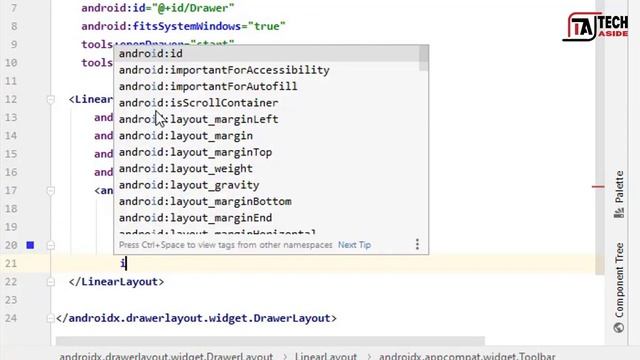The image size is (640, 360).
Task: Open the Component Tree tool window
Action: pos(619,287)
